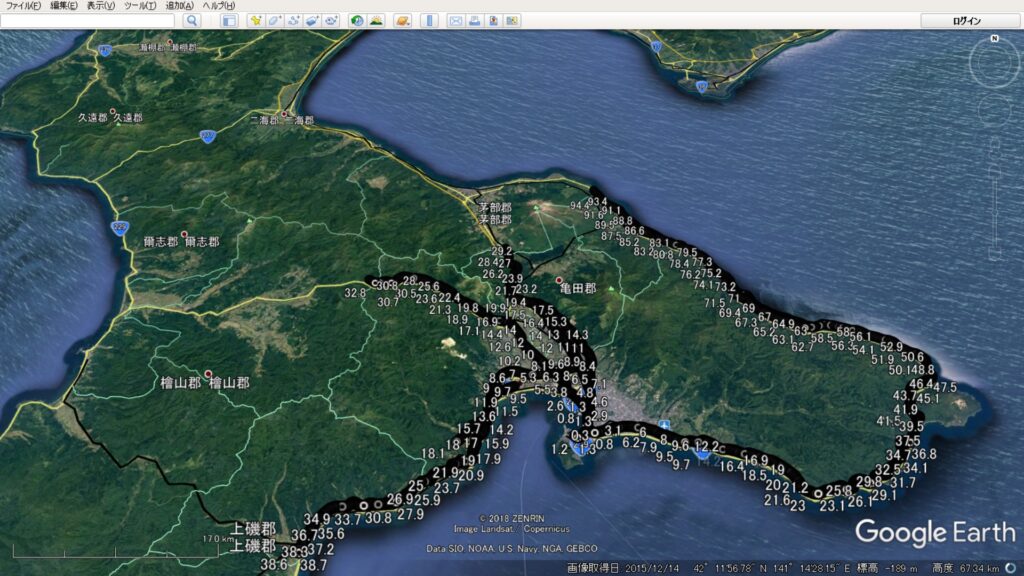The width and height of the screenshot is (1024, 576).
Task: Start the Record a Tour tool
Action: tap(331, 20)
